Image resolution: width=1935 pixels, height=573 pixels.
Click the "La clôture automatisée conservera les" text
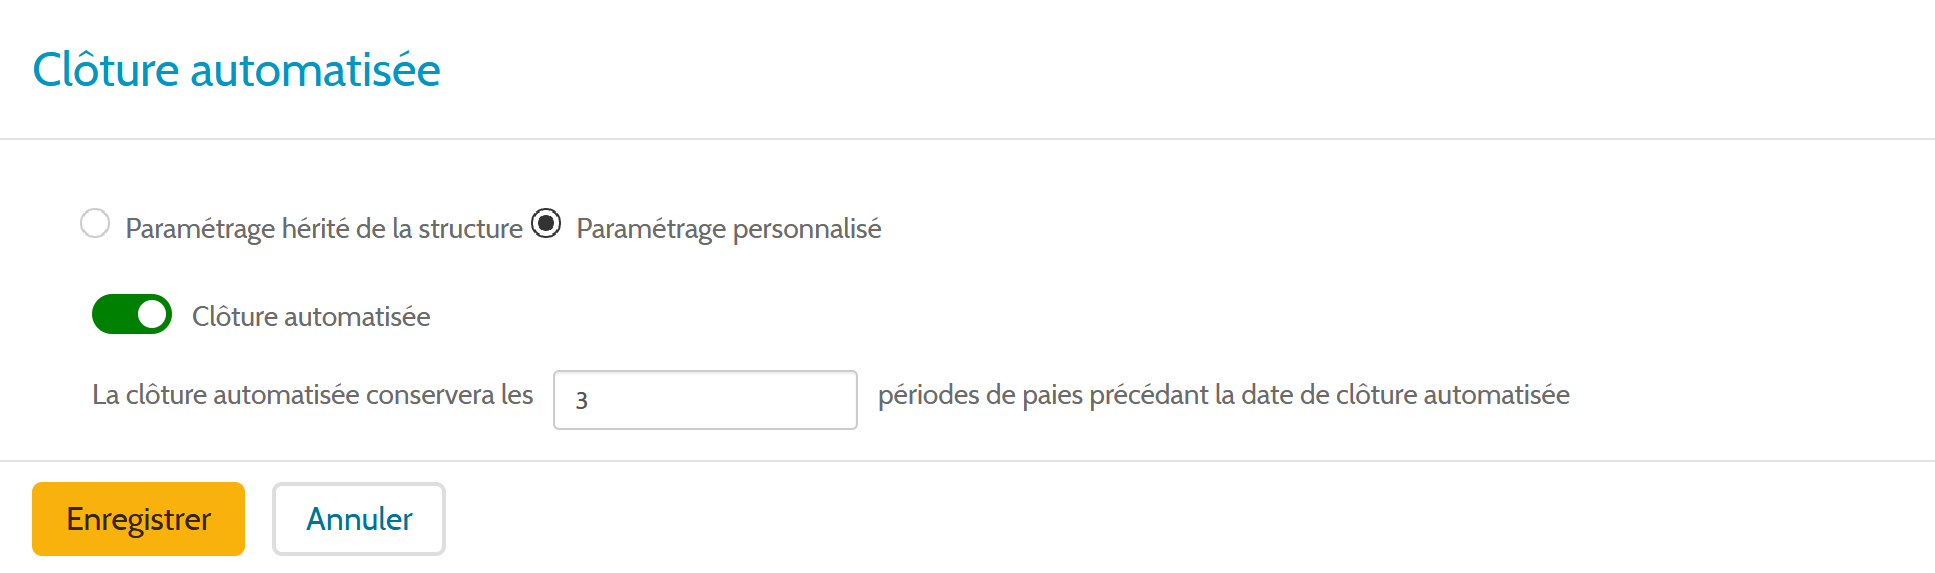(312, 395)
